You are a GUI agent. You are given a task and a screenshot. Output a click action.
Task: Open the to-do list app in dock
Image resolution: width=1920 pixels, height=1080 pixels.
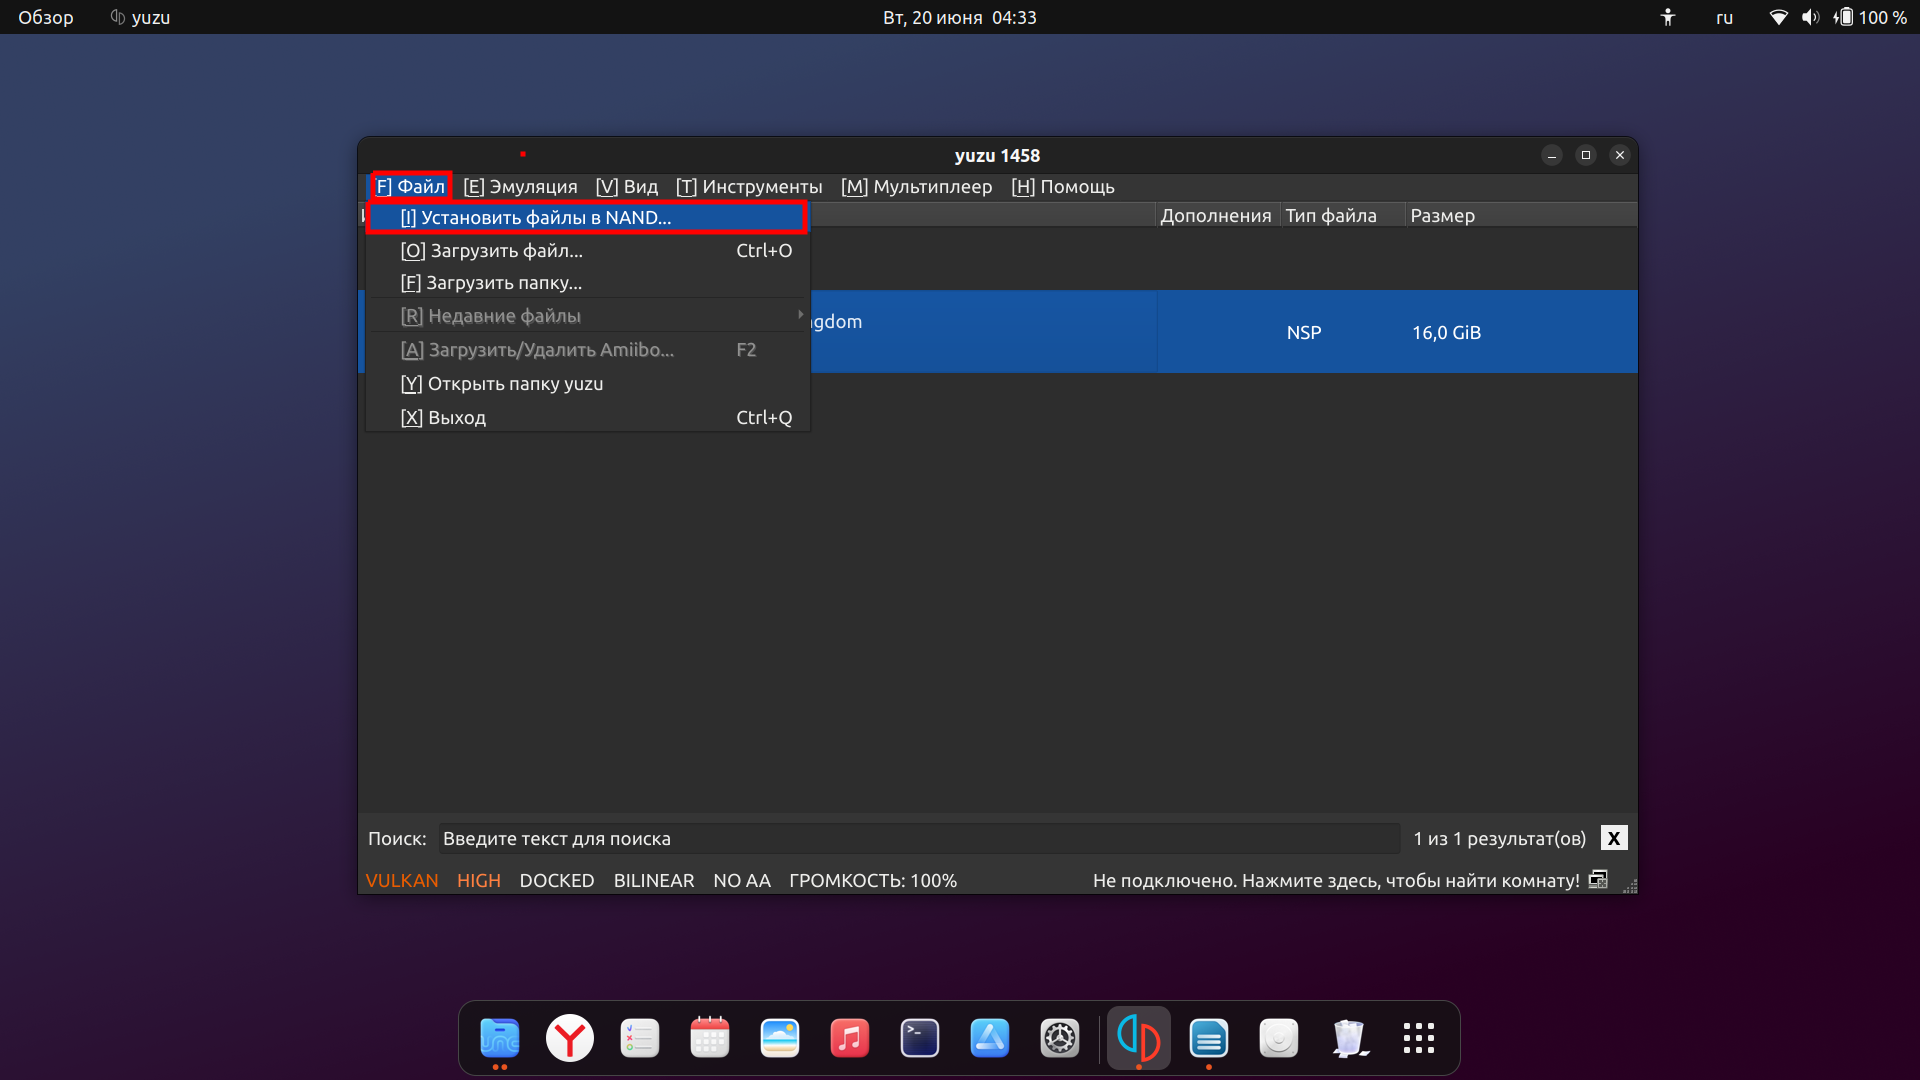point(639,1038)
